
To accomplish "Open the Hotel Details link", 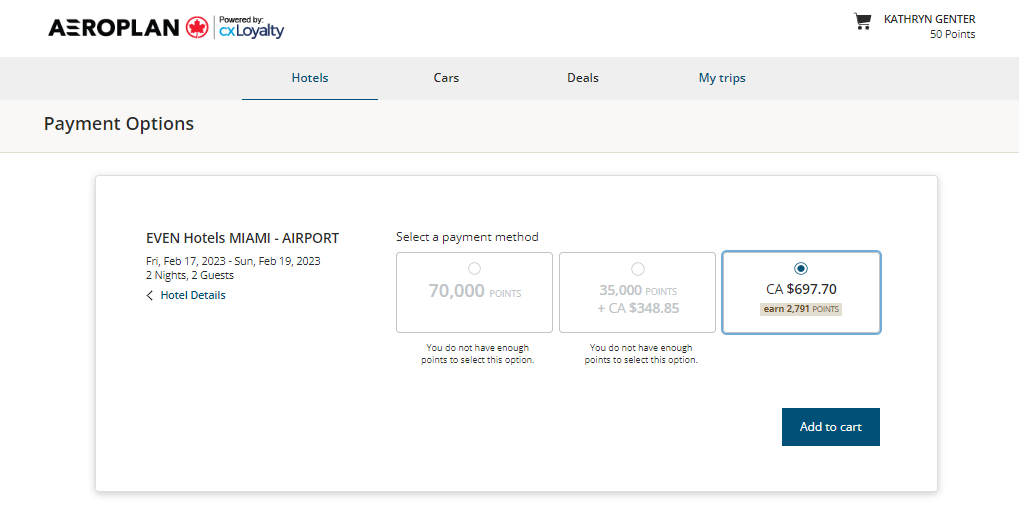I will [193, 296].
